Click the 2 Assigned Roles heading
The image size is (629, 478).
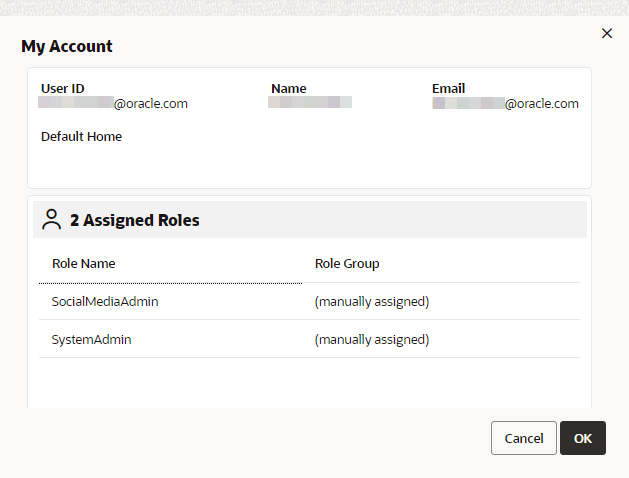click(x=135, y=220)
